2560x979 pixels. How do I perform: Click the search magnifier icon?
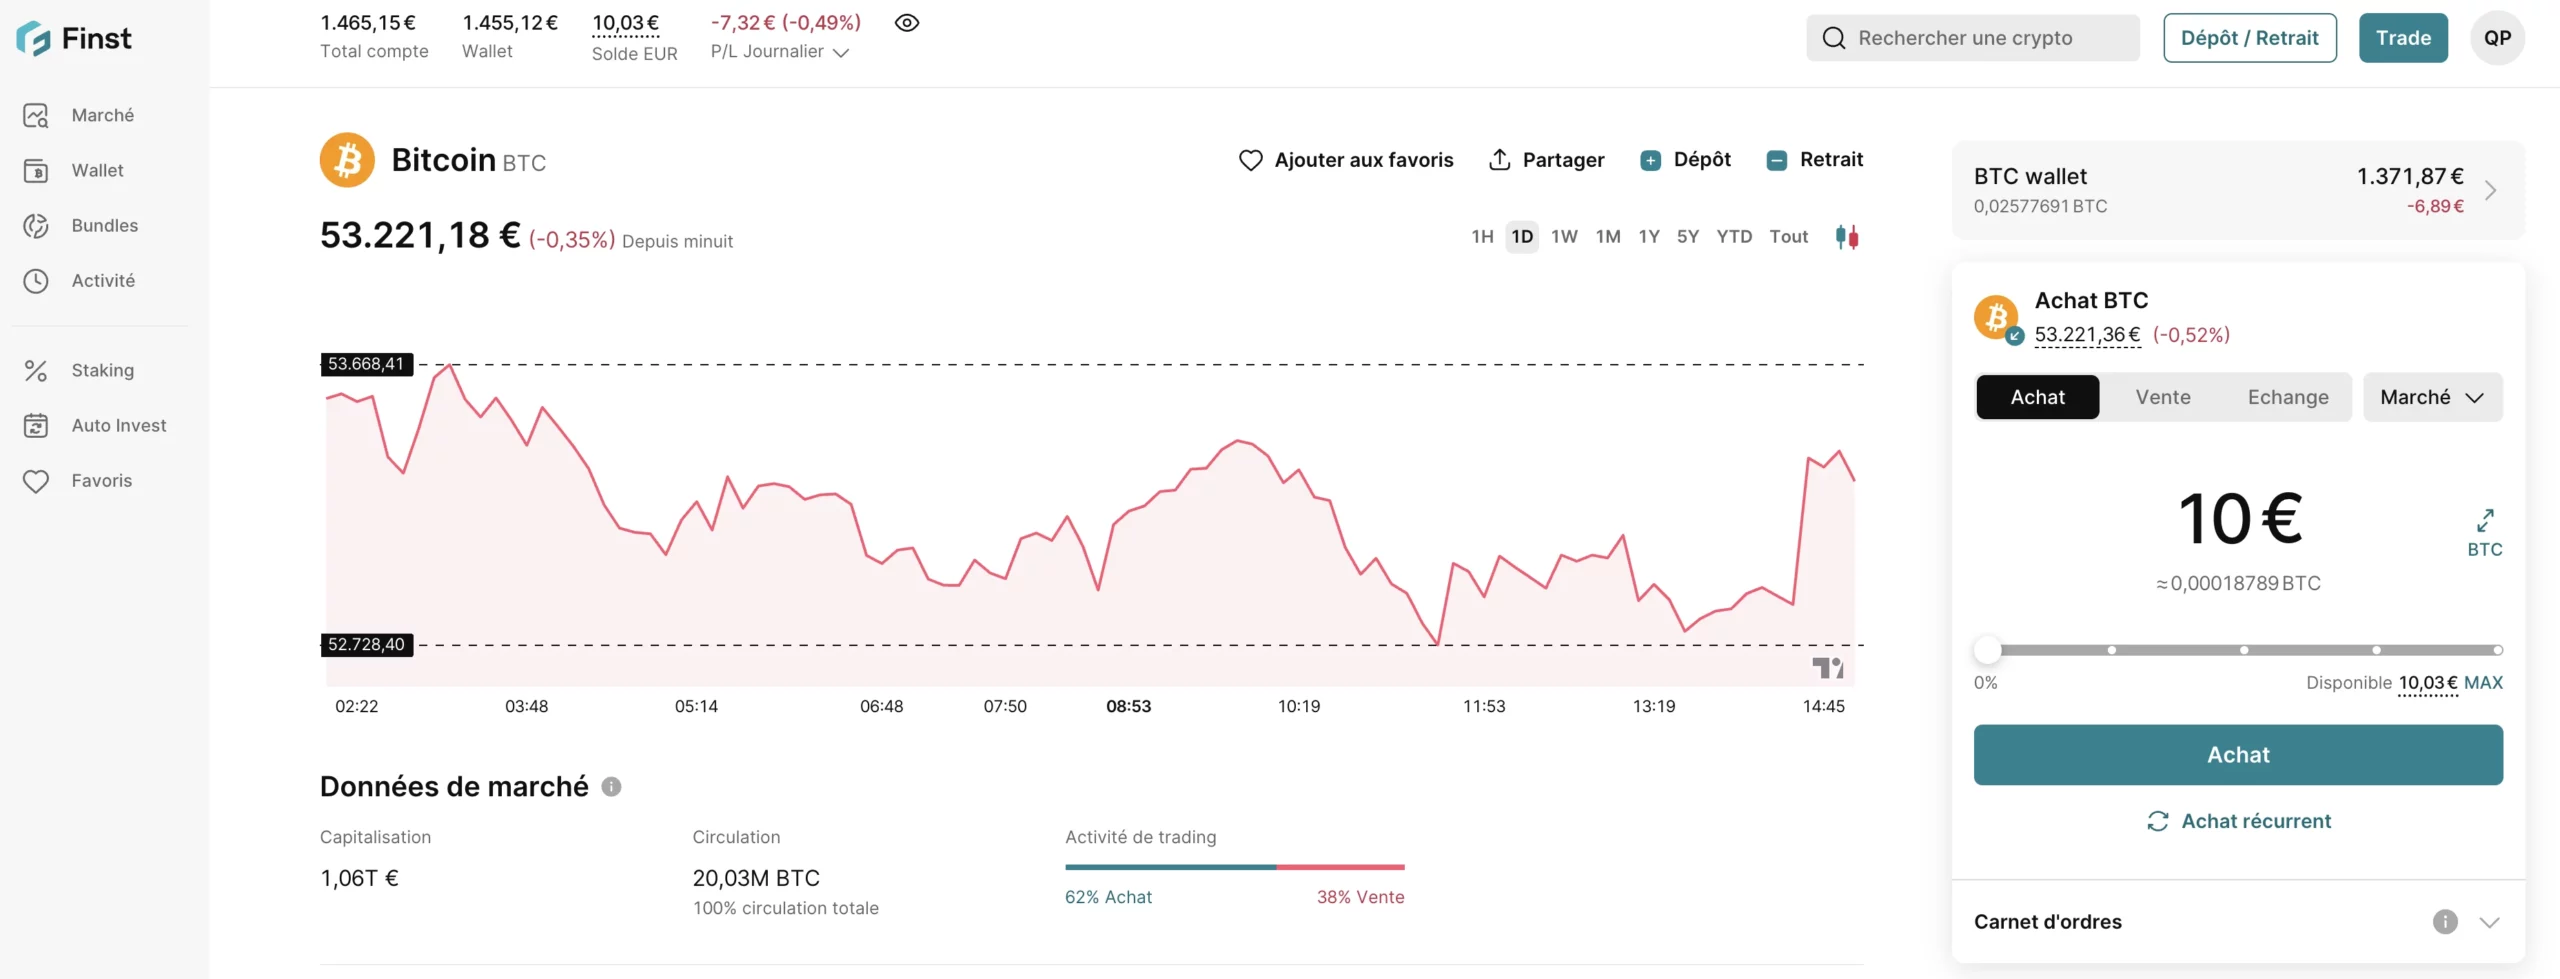tap(1834, 38)
